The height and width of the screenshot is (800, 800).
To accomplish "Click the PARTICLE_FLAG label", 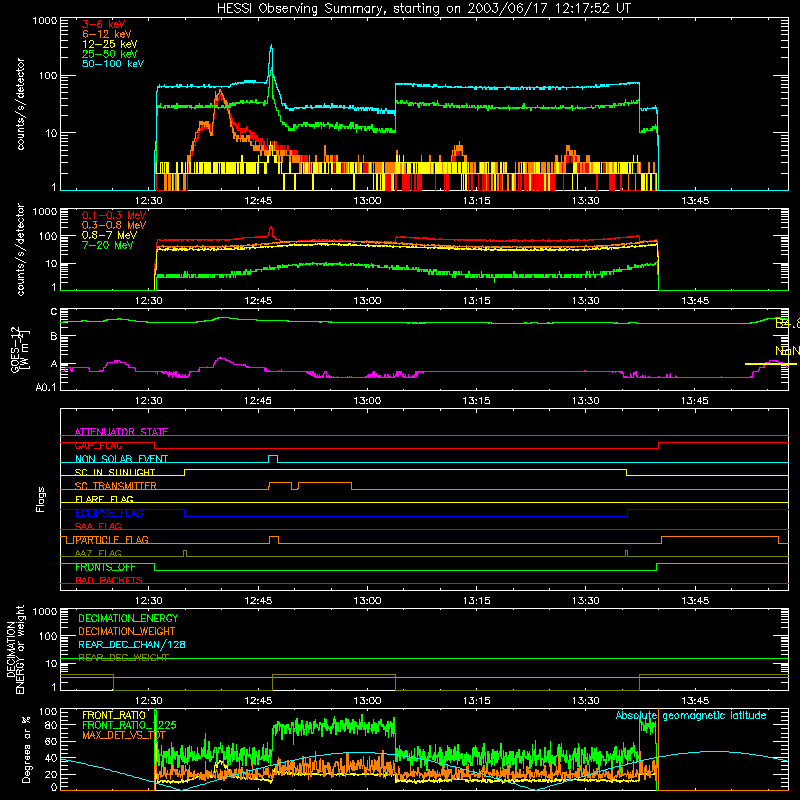I will [x=112, y=540].
